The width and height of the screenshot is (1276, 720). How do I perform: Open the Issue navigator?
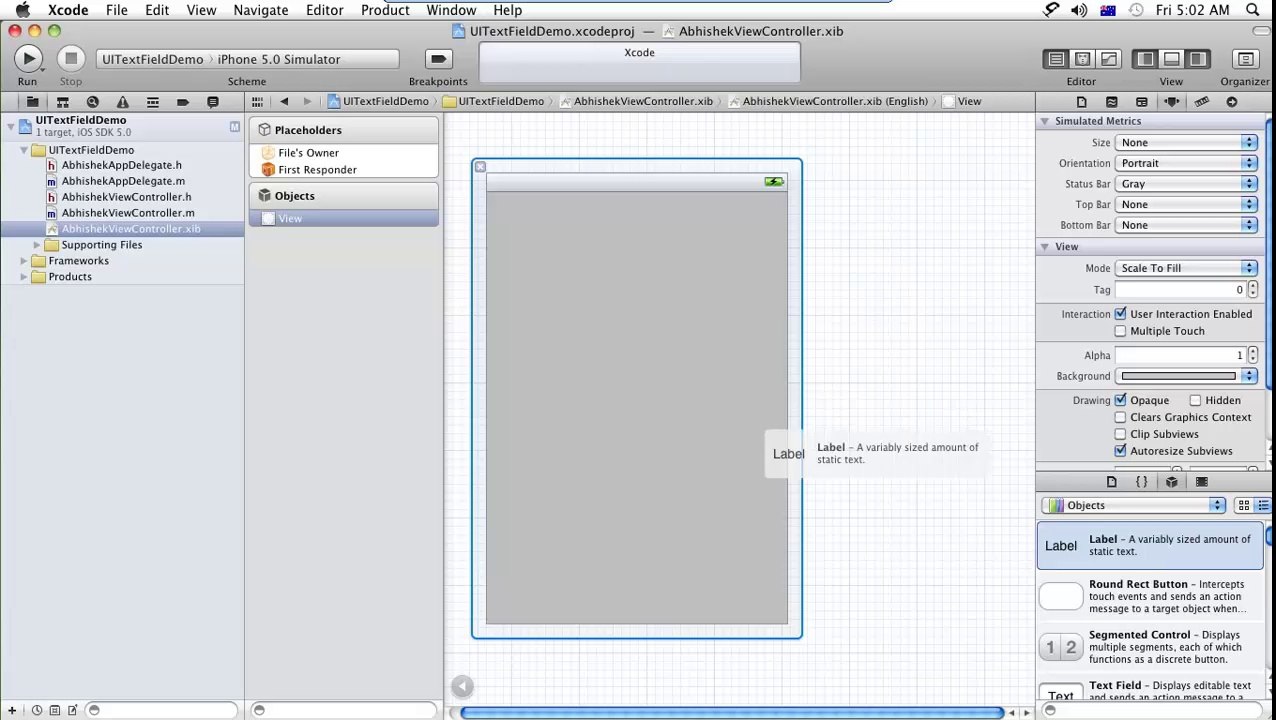pyautogui.click(x=122, y=101)
